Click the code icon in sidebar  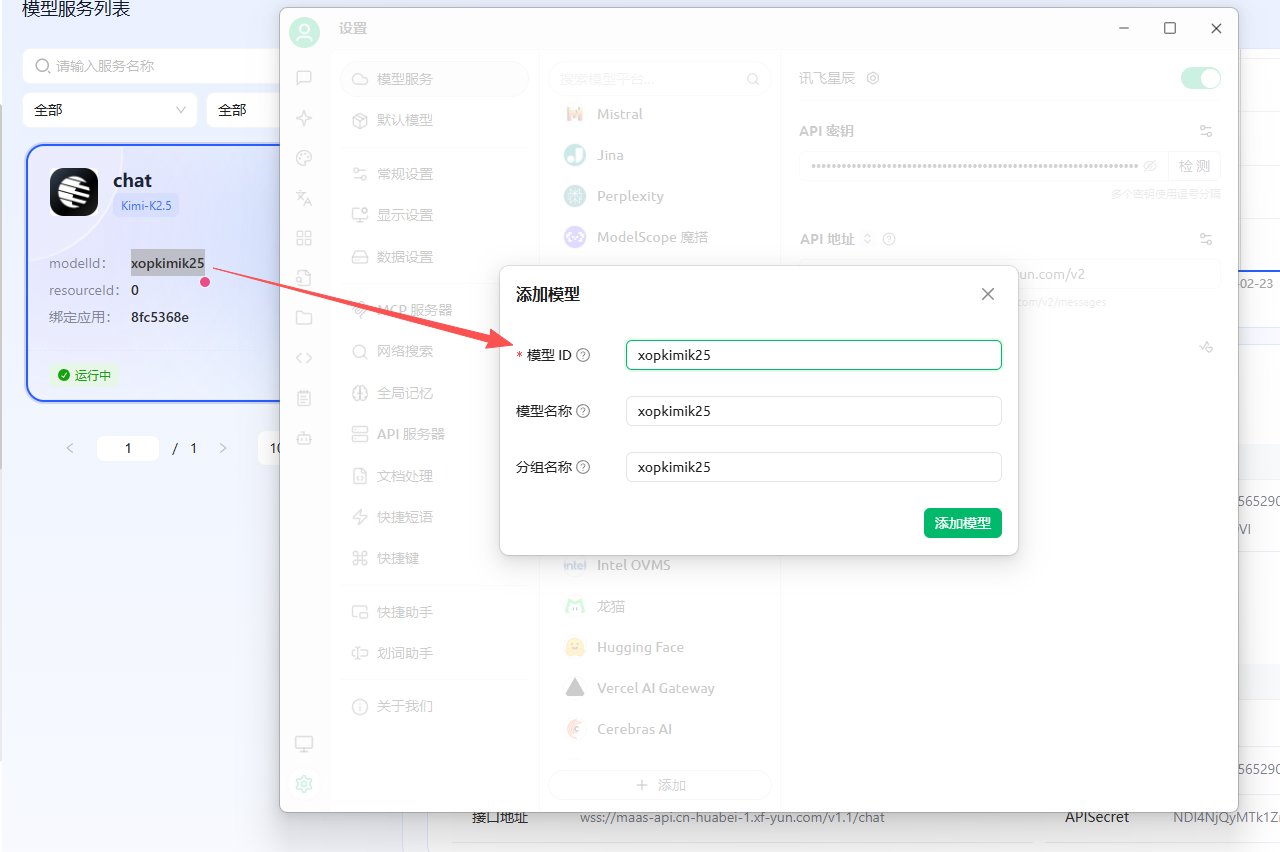304,358
